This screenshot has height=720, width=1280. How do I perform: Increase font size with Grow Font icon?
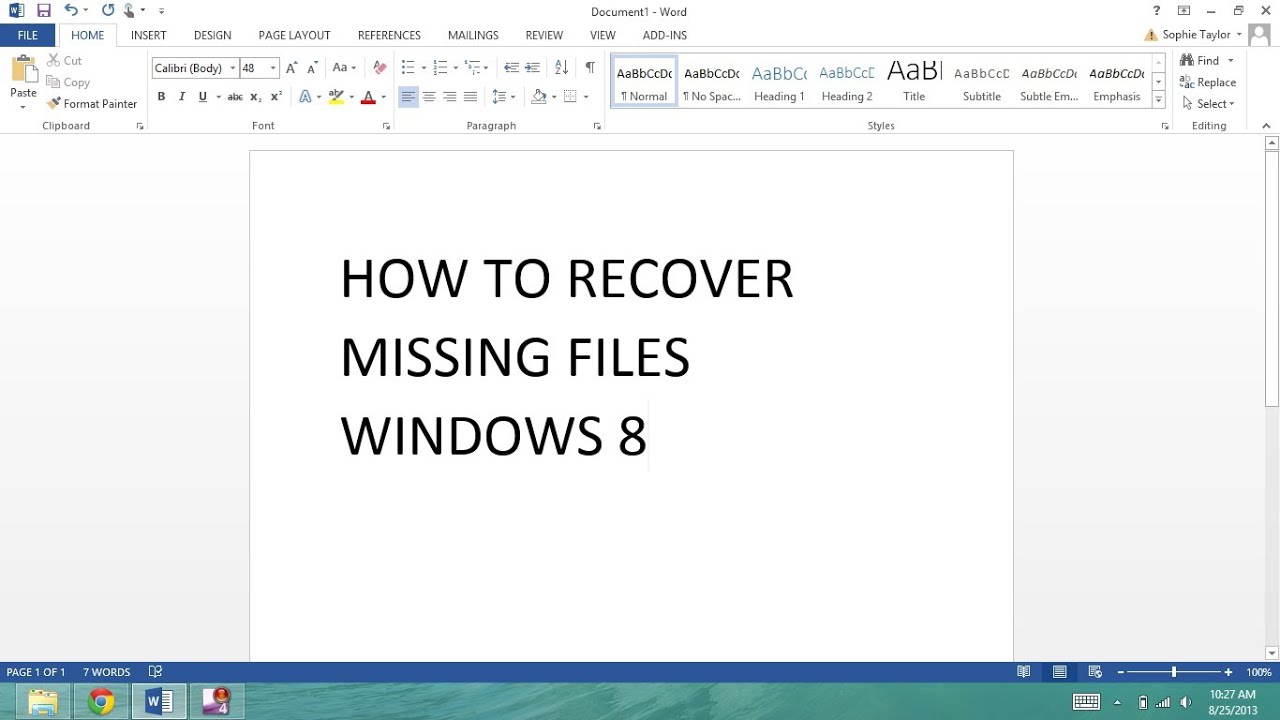(x=291, y=68)
